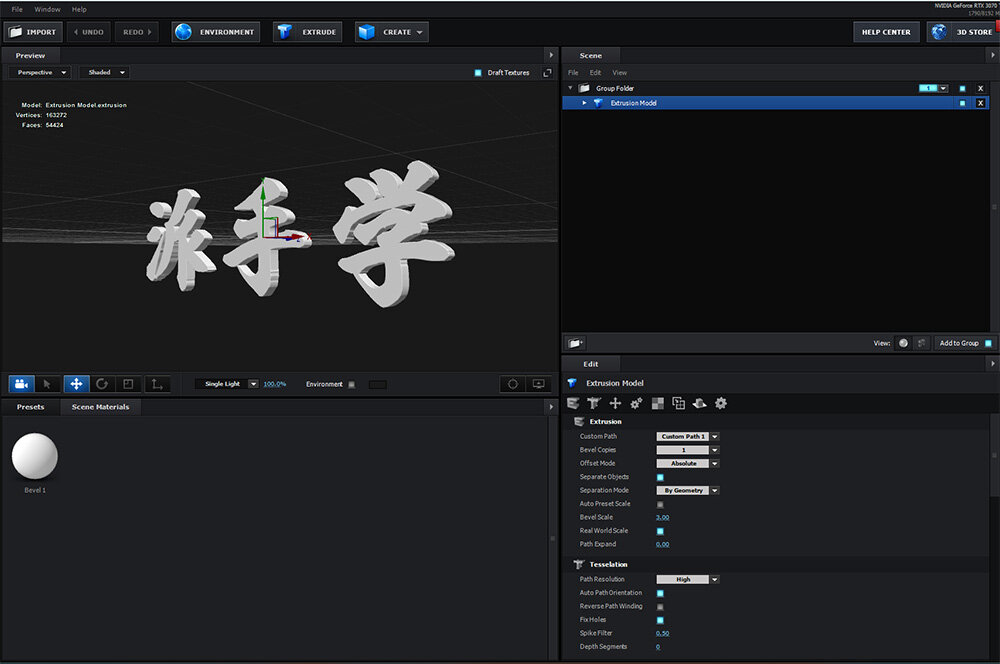Viewport: 1000px width, 664px height.
Task: Click the HELP CENTER button
Action: tap(887, 32)
